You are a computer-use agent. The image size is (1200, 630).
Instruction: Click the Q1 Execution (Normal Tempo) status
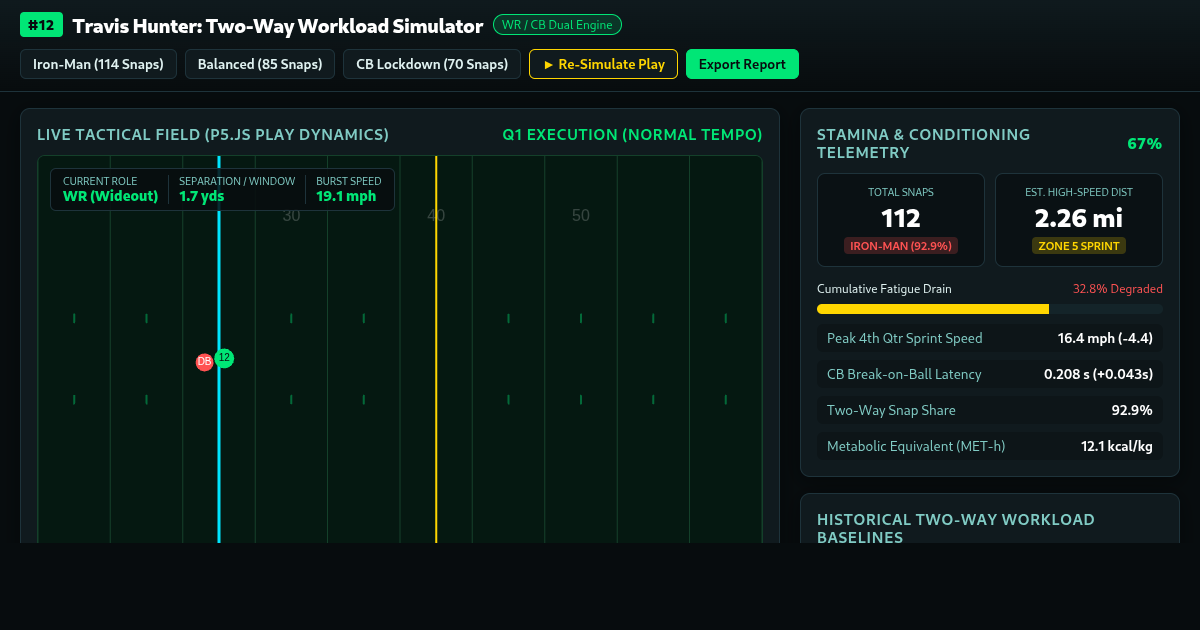(632, 135)
